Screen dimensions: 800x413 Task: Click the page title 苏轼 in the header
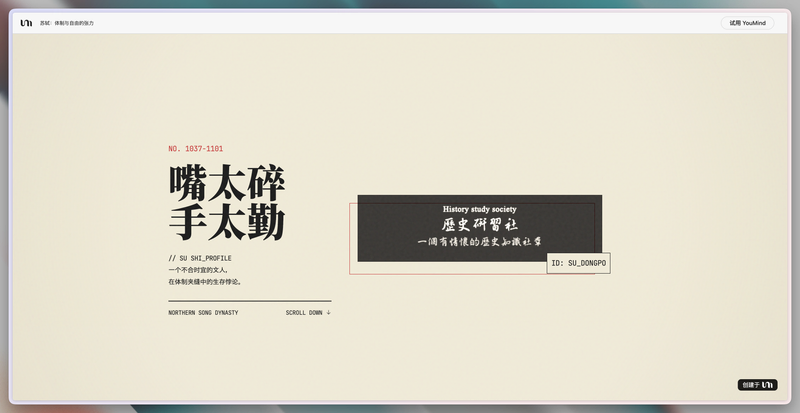[x=45, y=23]
